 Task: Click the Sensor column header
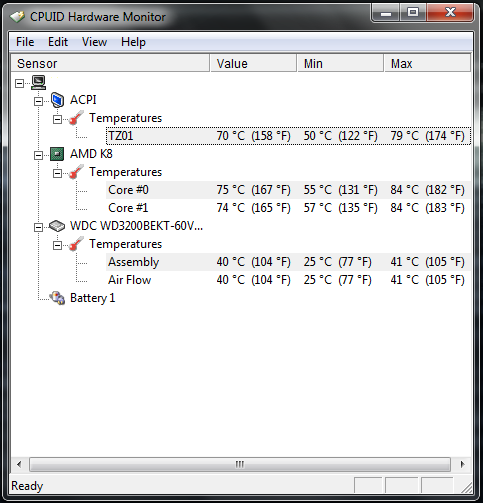pyautogui.click(x=110, y=63)
